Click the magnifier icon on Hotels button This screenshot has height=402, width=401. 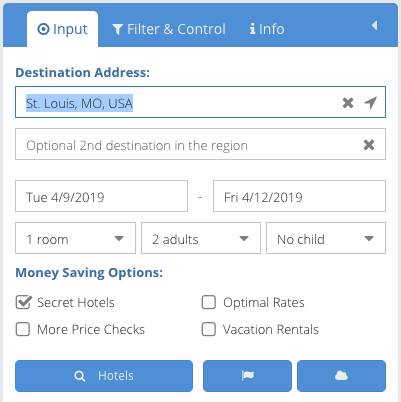[80, 376]
